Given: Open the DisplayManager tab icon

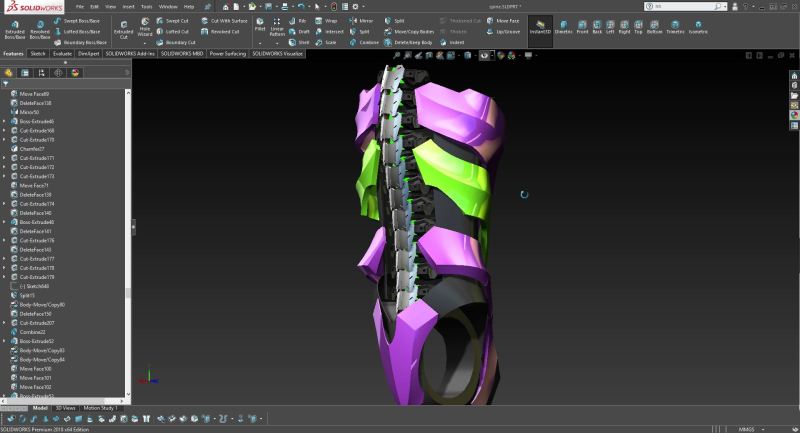Looking at the screenshot, I should (x=75, y=73).
